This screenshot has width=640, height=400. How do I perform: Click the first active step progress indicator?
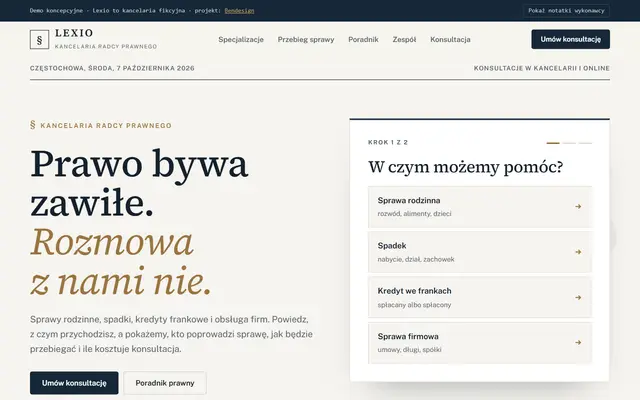coord(553,143)
